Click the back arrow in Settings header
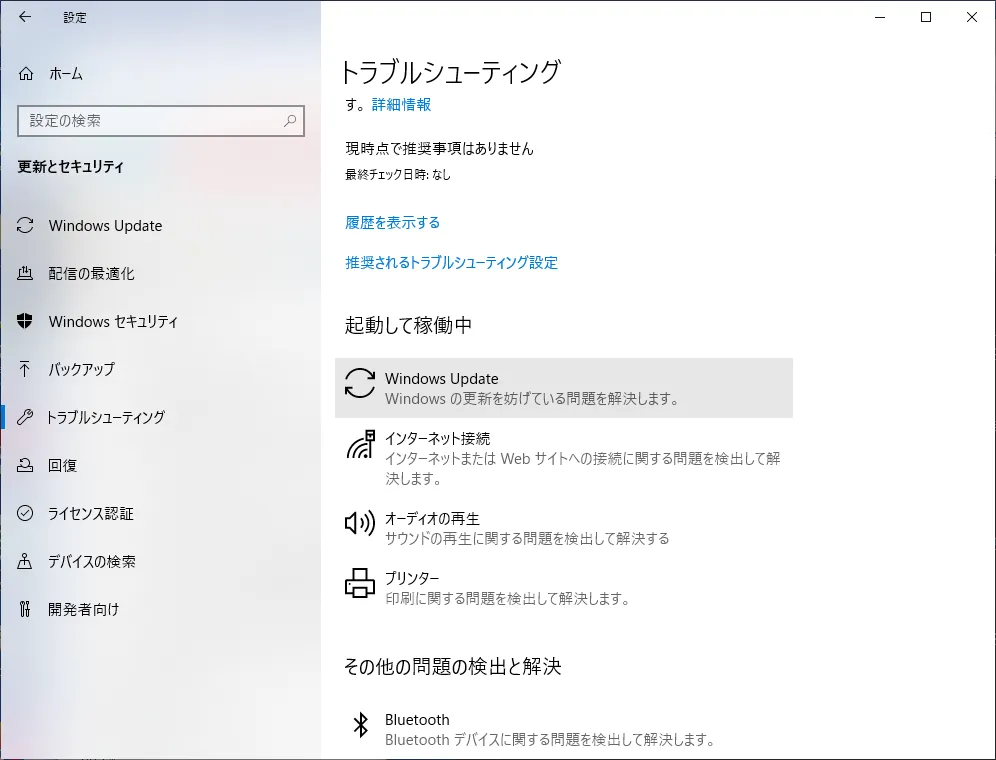This screenshot has width=996, height=760. (25, 17)
